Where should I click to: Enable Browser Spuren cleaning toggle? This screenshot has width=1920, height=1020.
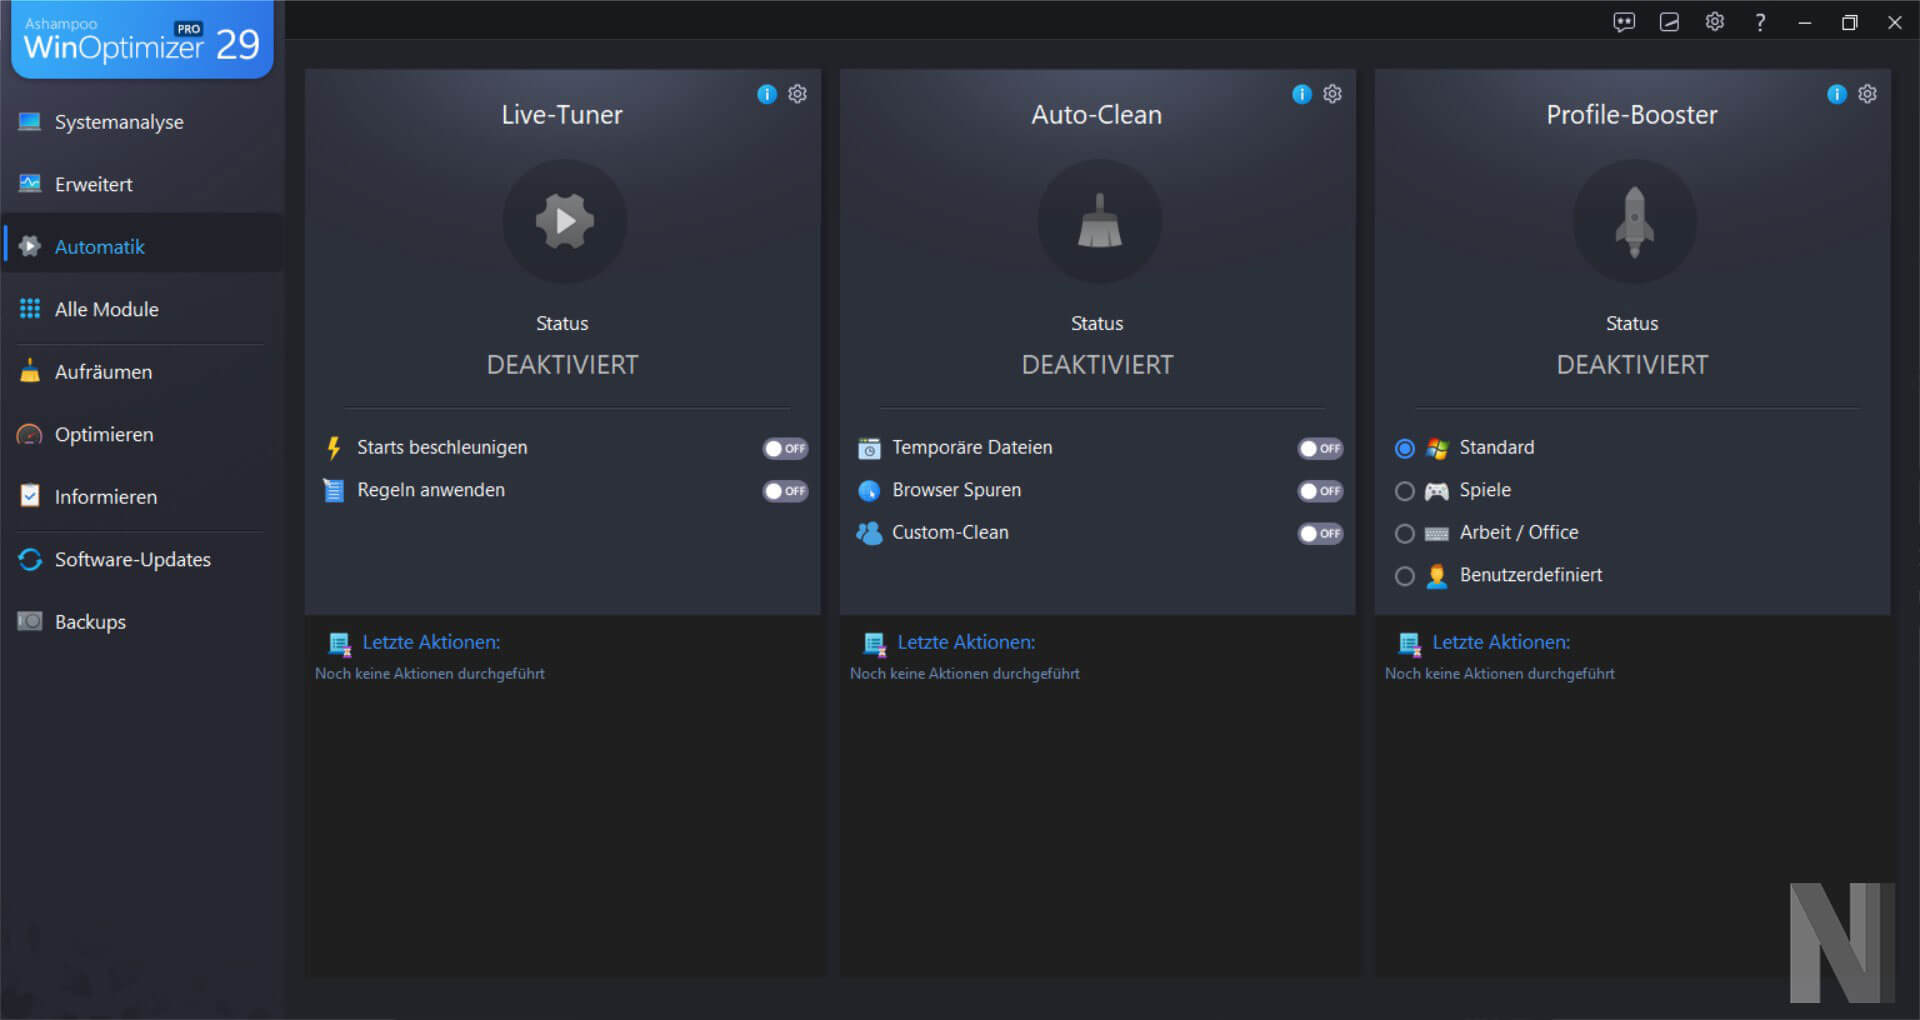click(1320, 491)
